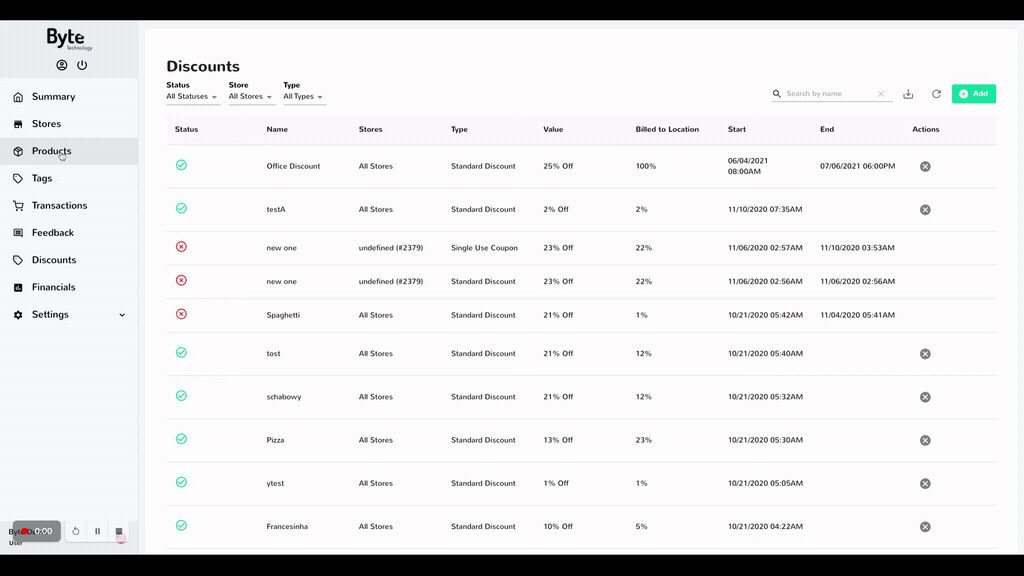This screenshot has width=1024, height=576.
Task: Expand the Settings menu chevron
Action: tap(122, 315)
